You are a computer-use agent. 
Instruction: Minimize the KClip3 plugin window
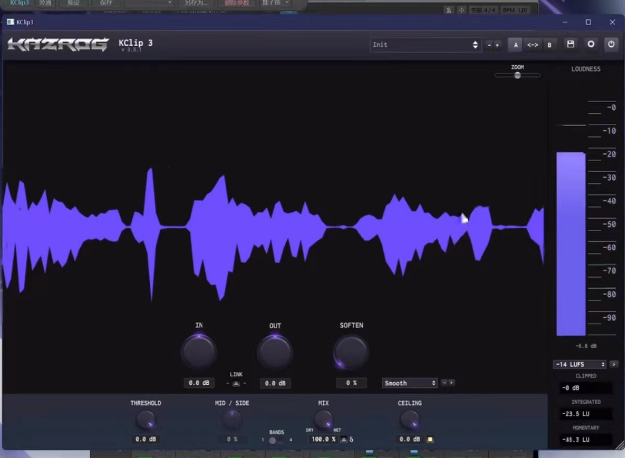(565, 22)
